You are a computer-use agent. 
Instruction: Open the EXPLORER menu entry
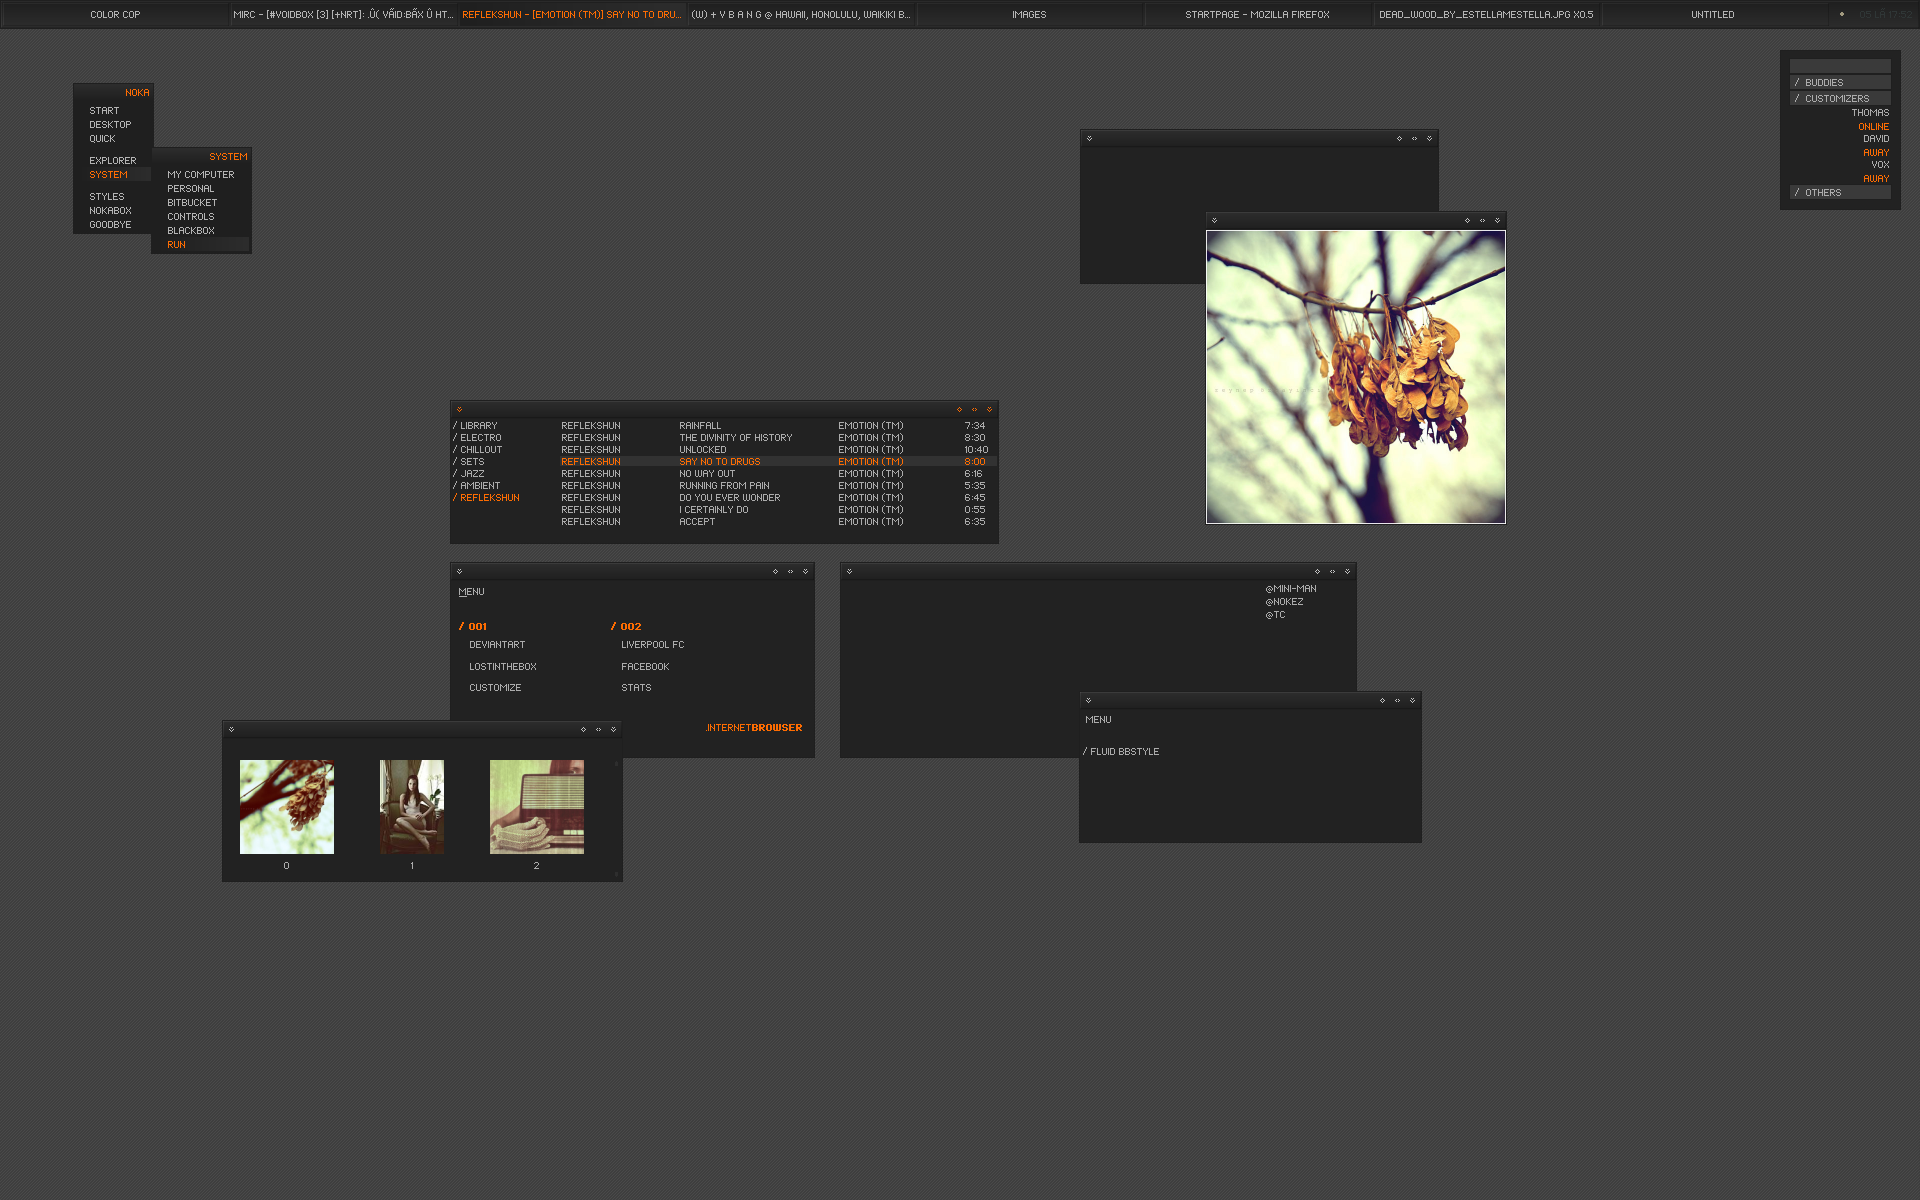[x=113, y=160]
